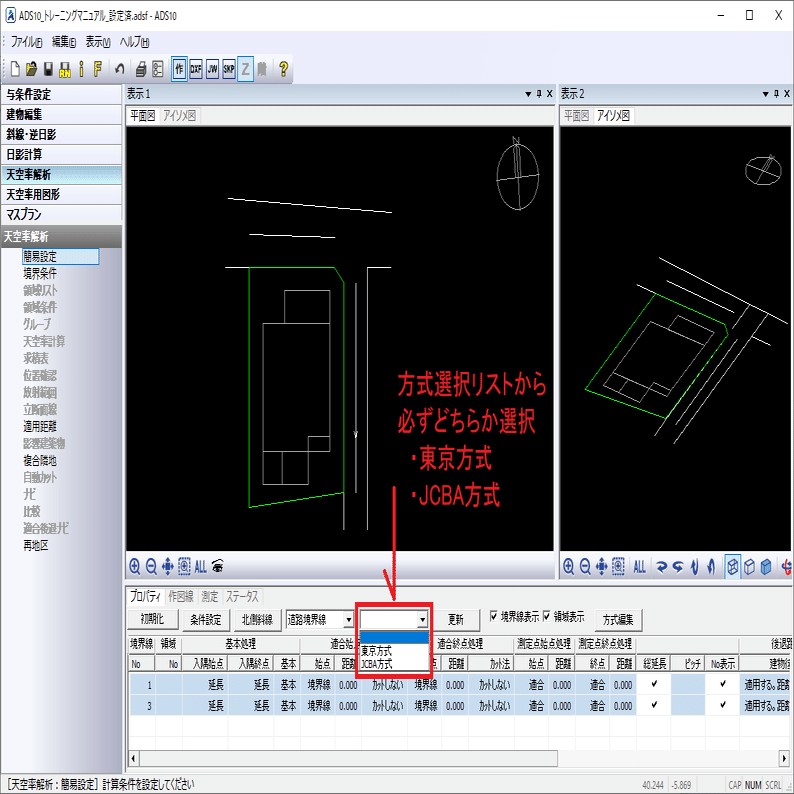794x794 pixels.
Task: Click the 更新 button
Action: pyautogui.click(x=456, y=620)
